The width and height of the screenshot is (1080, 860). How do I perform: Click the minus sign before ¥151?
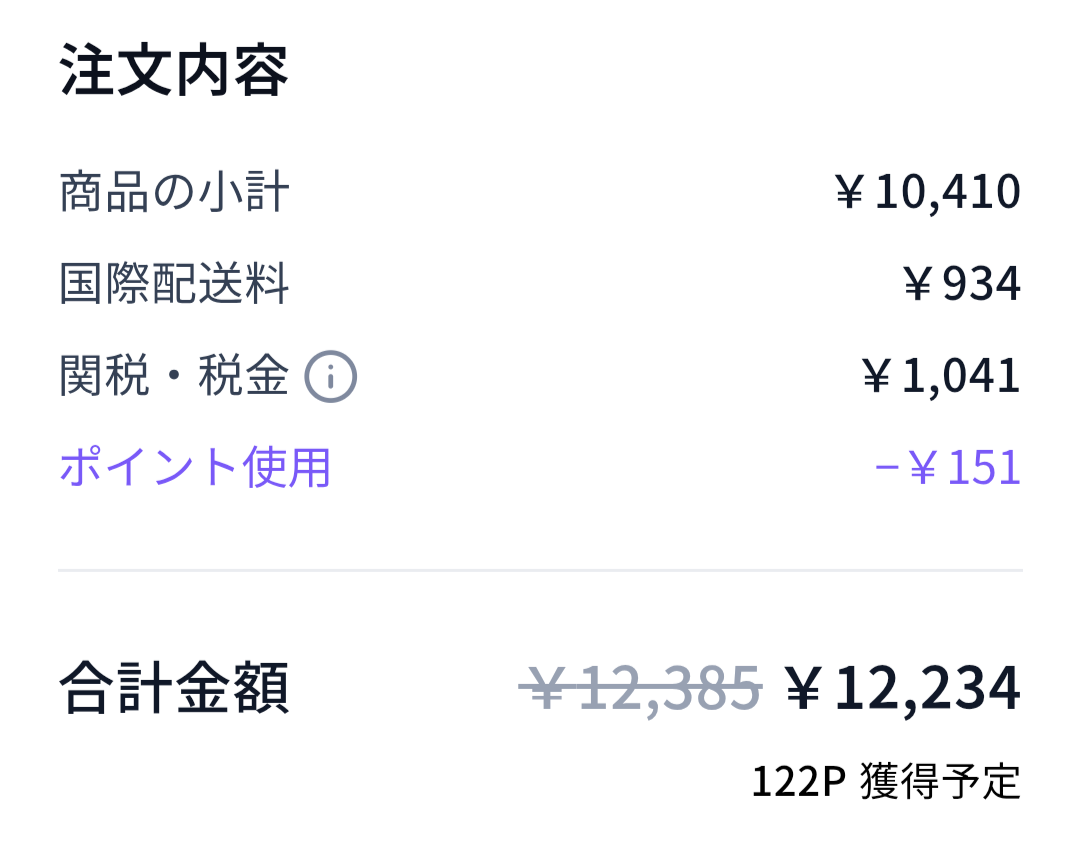pyautogui.click(x=884, y=467)
